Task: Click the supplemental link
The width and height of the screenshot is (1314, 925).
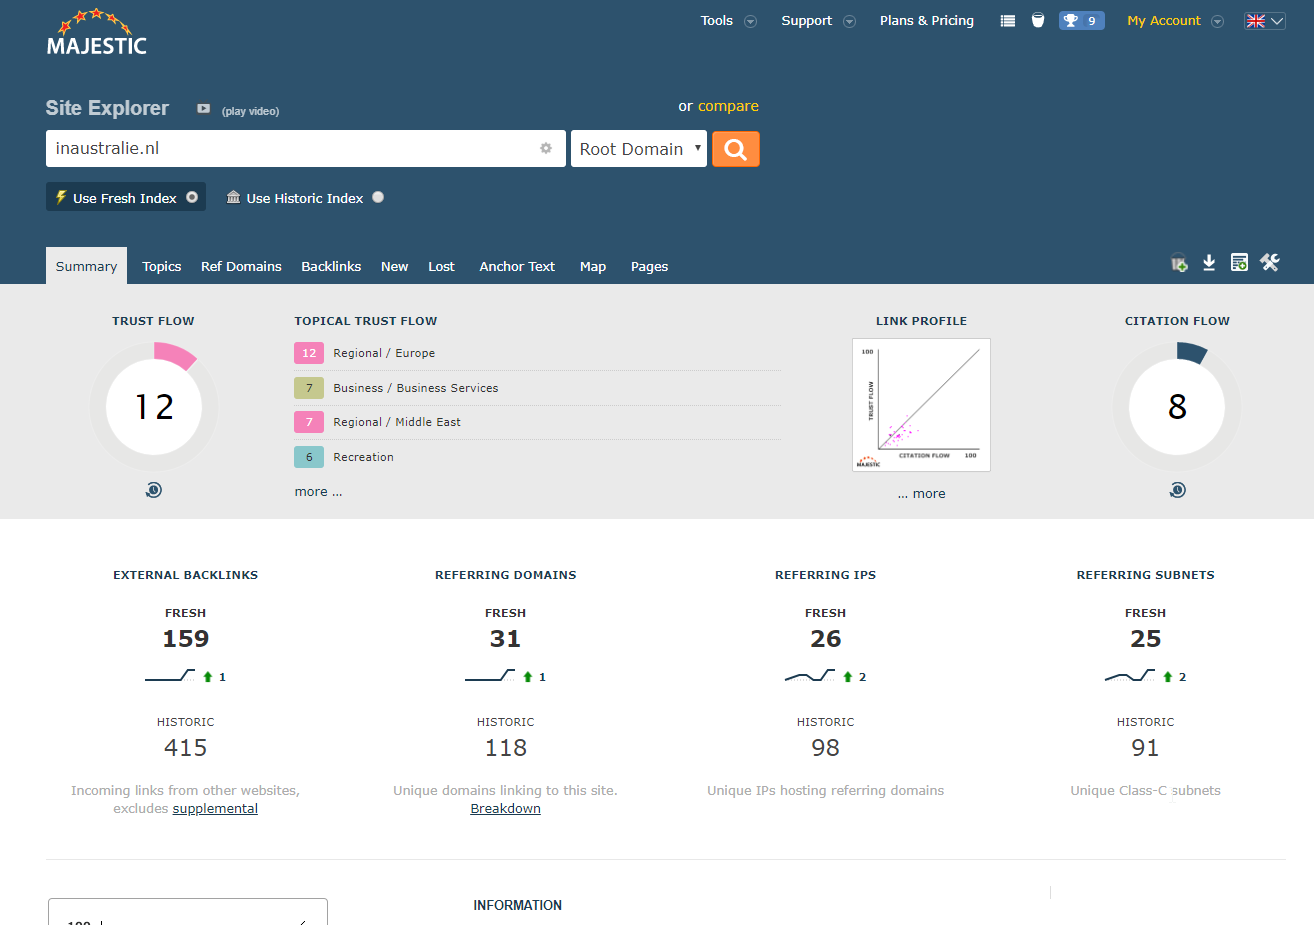Action: click(215, 808)
